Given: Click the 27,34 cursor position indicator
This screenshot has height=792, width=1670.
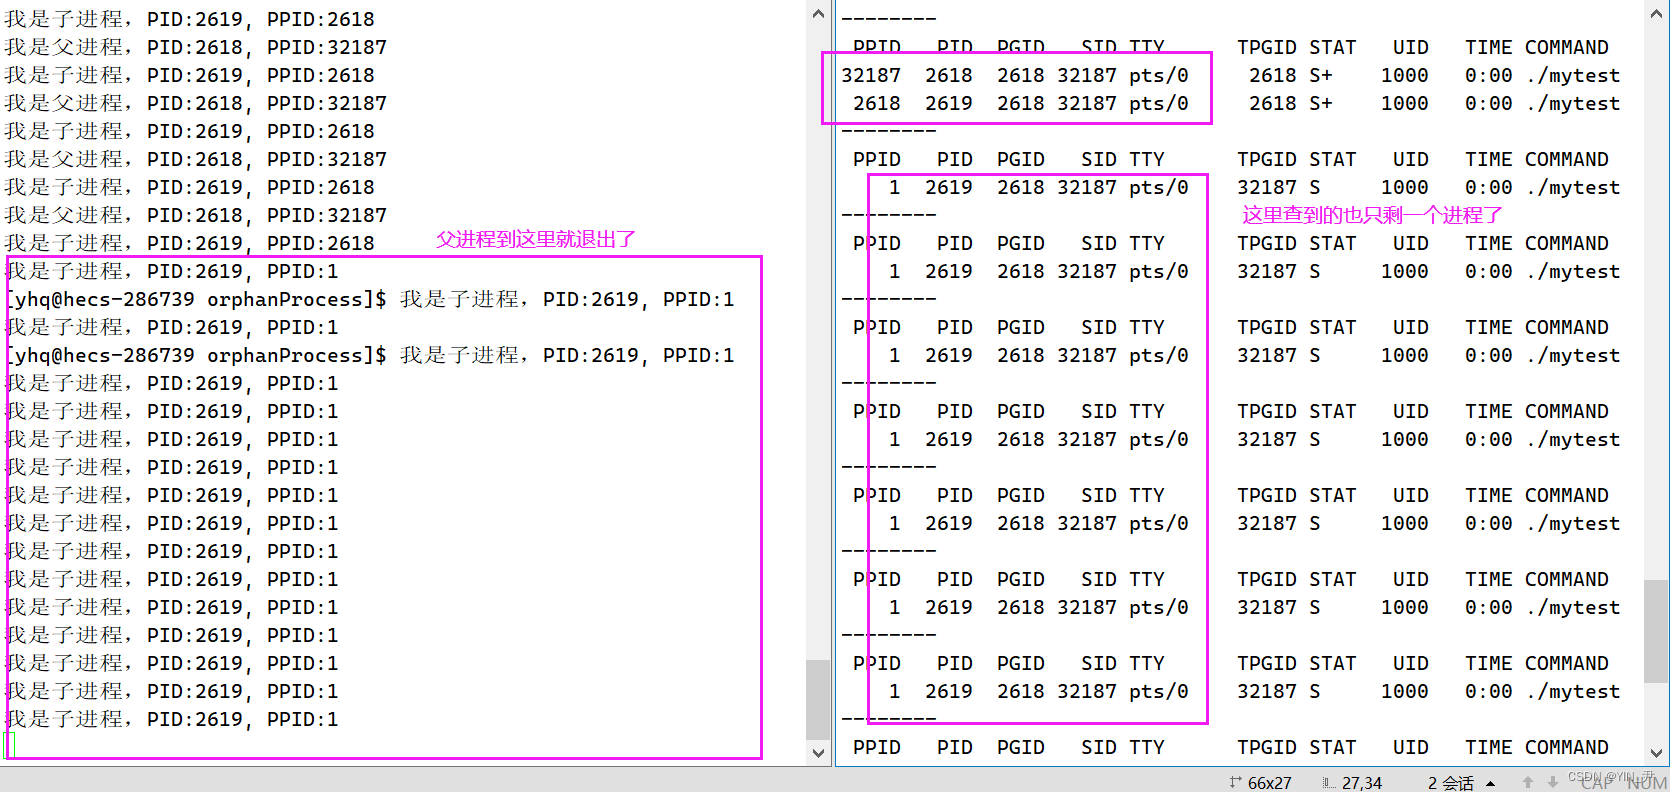Looking at the screenshot, I should (1362, 783).
